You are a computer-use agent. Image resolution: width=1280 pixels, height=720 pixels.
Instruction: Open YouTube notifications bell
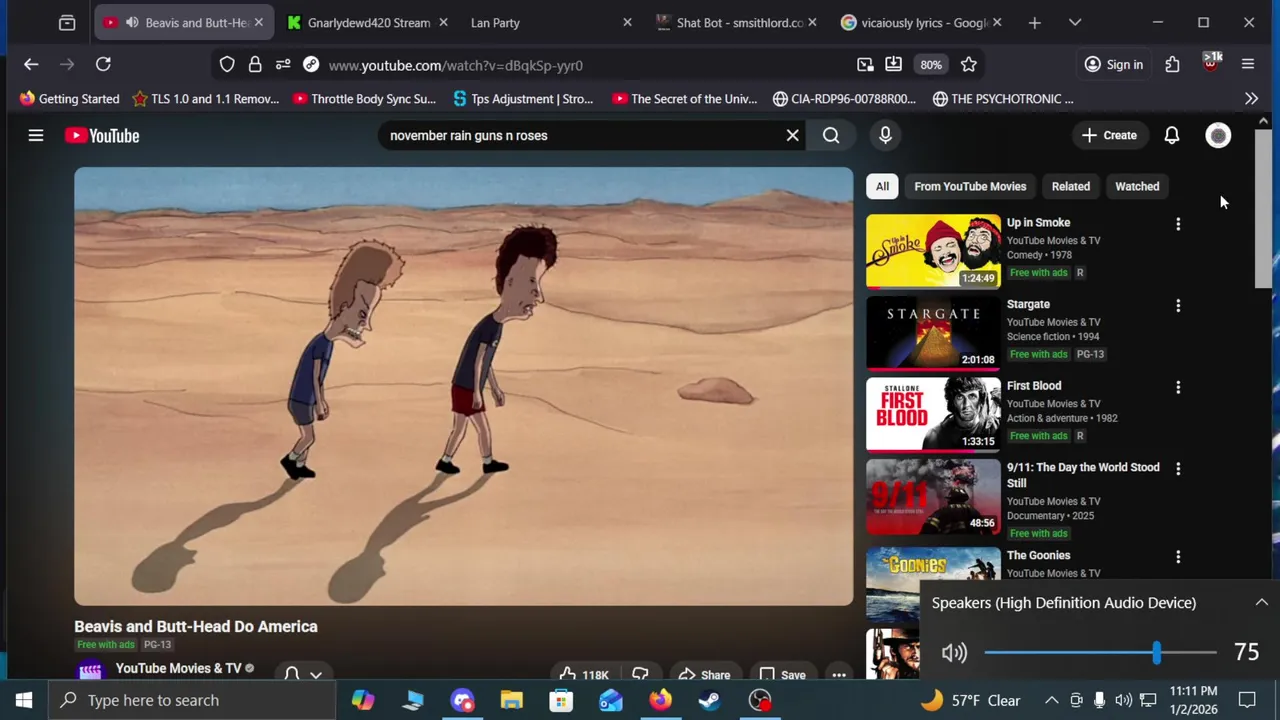point(1171,135)
